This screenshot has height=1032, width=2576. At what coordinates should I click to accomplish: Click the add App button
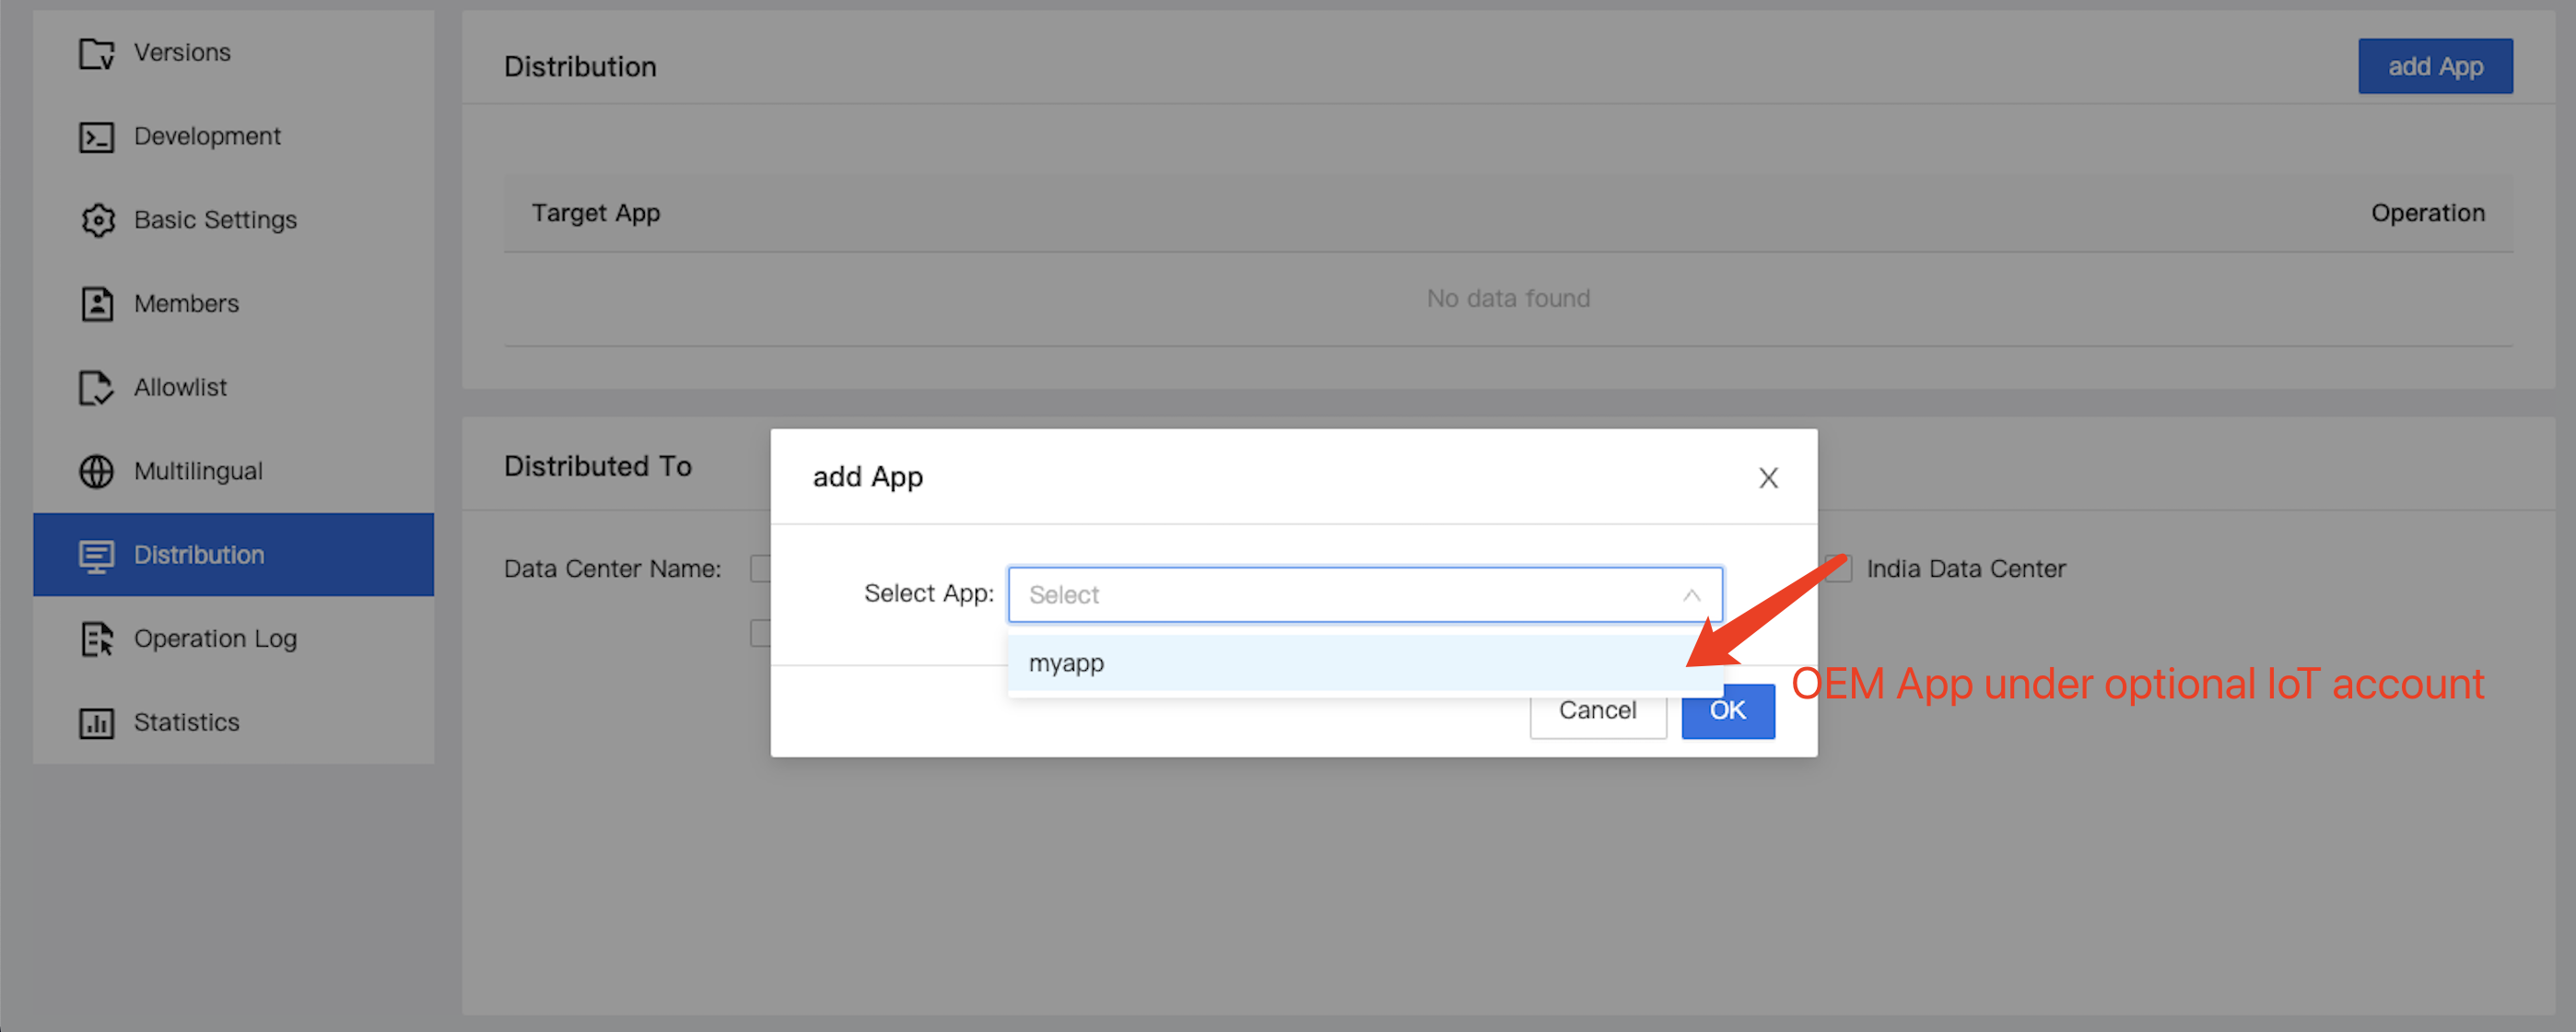(x=2435, y=66)
